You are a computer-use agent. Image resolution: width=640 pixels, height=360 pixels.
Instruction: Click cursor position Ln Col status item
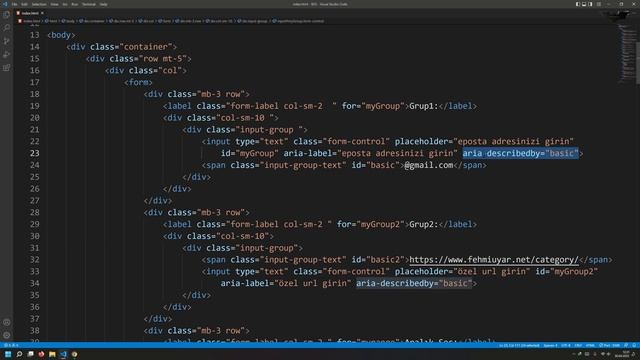tap(519, 345)
